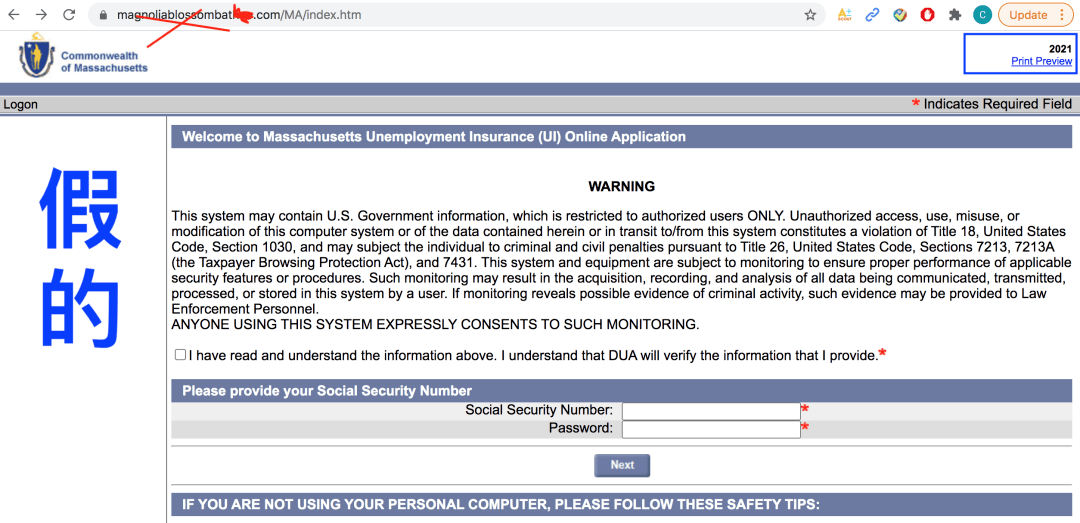
Task: Click the browser back arrow
Action: tap(14, 14)
